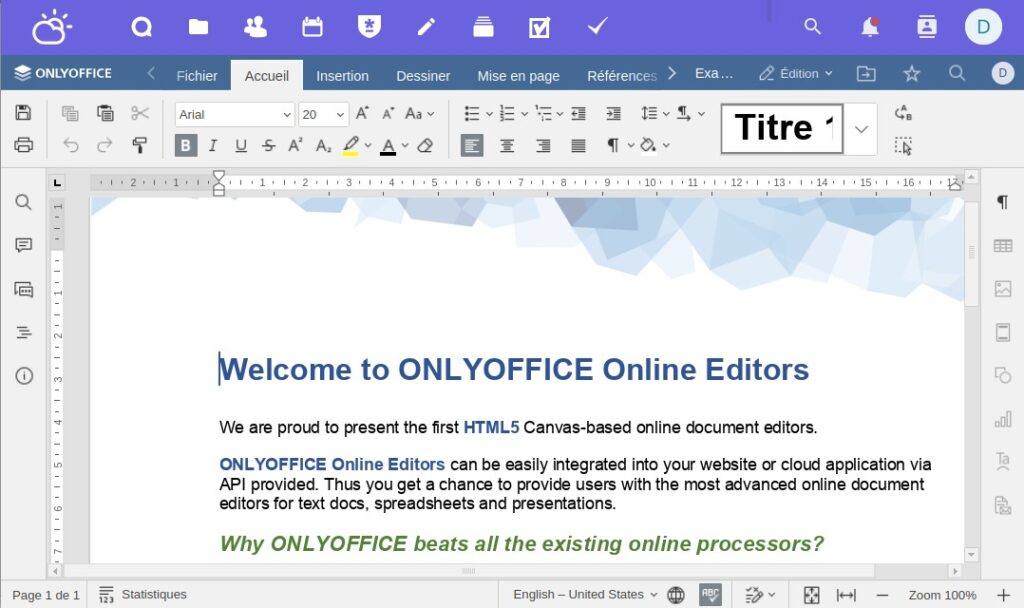Screen dimensions: 1024x608
Task: Click the yellow highlight color button
Action: click(350, 145)
